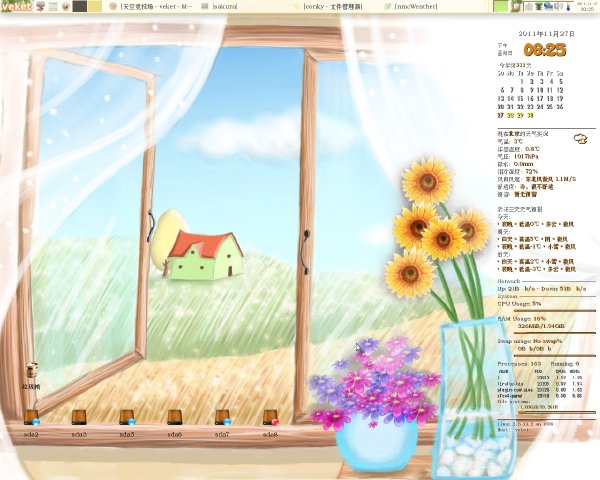
Task: Open the sda2 drive icon
Action: point(31,418)
